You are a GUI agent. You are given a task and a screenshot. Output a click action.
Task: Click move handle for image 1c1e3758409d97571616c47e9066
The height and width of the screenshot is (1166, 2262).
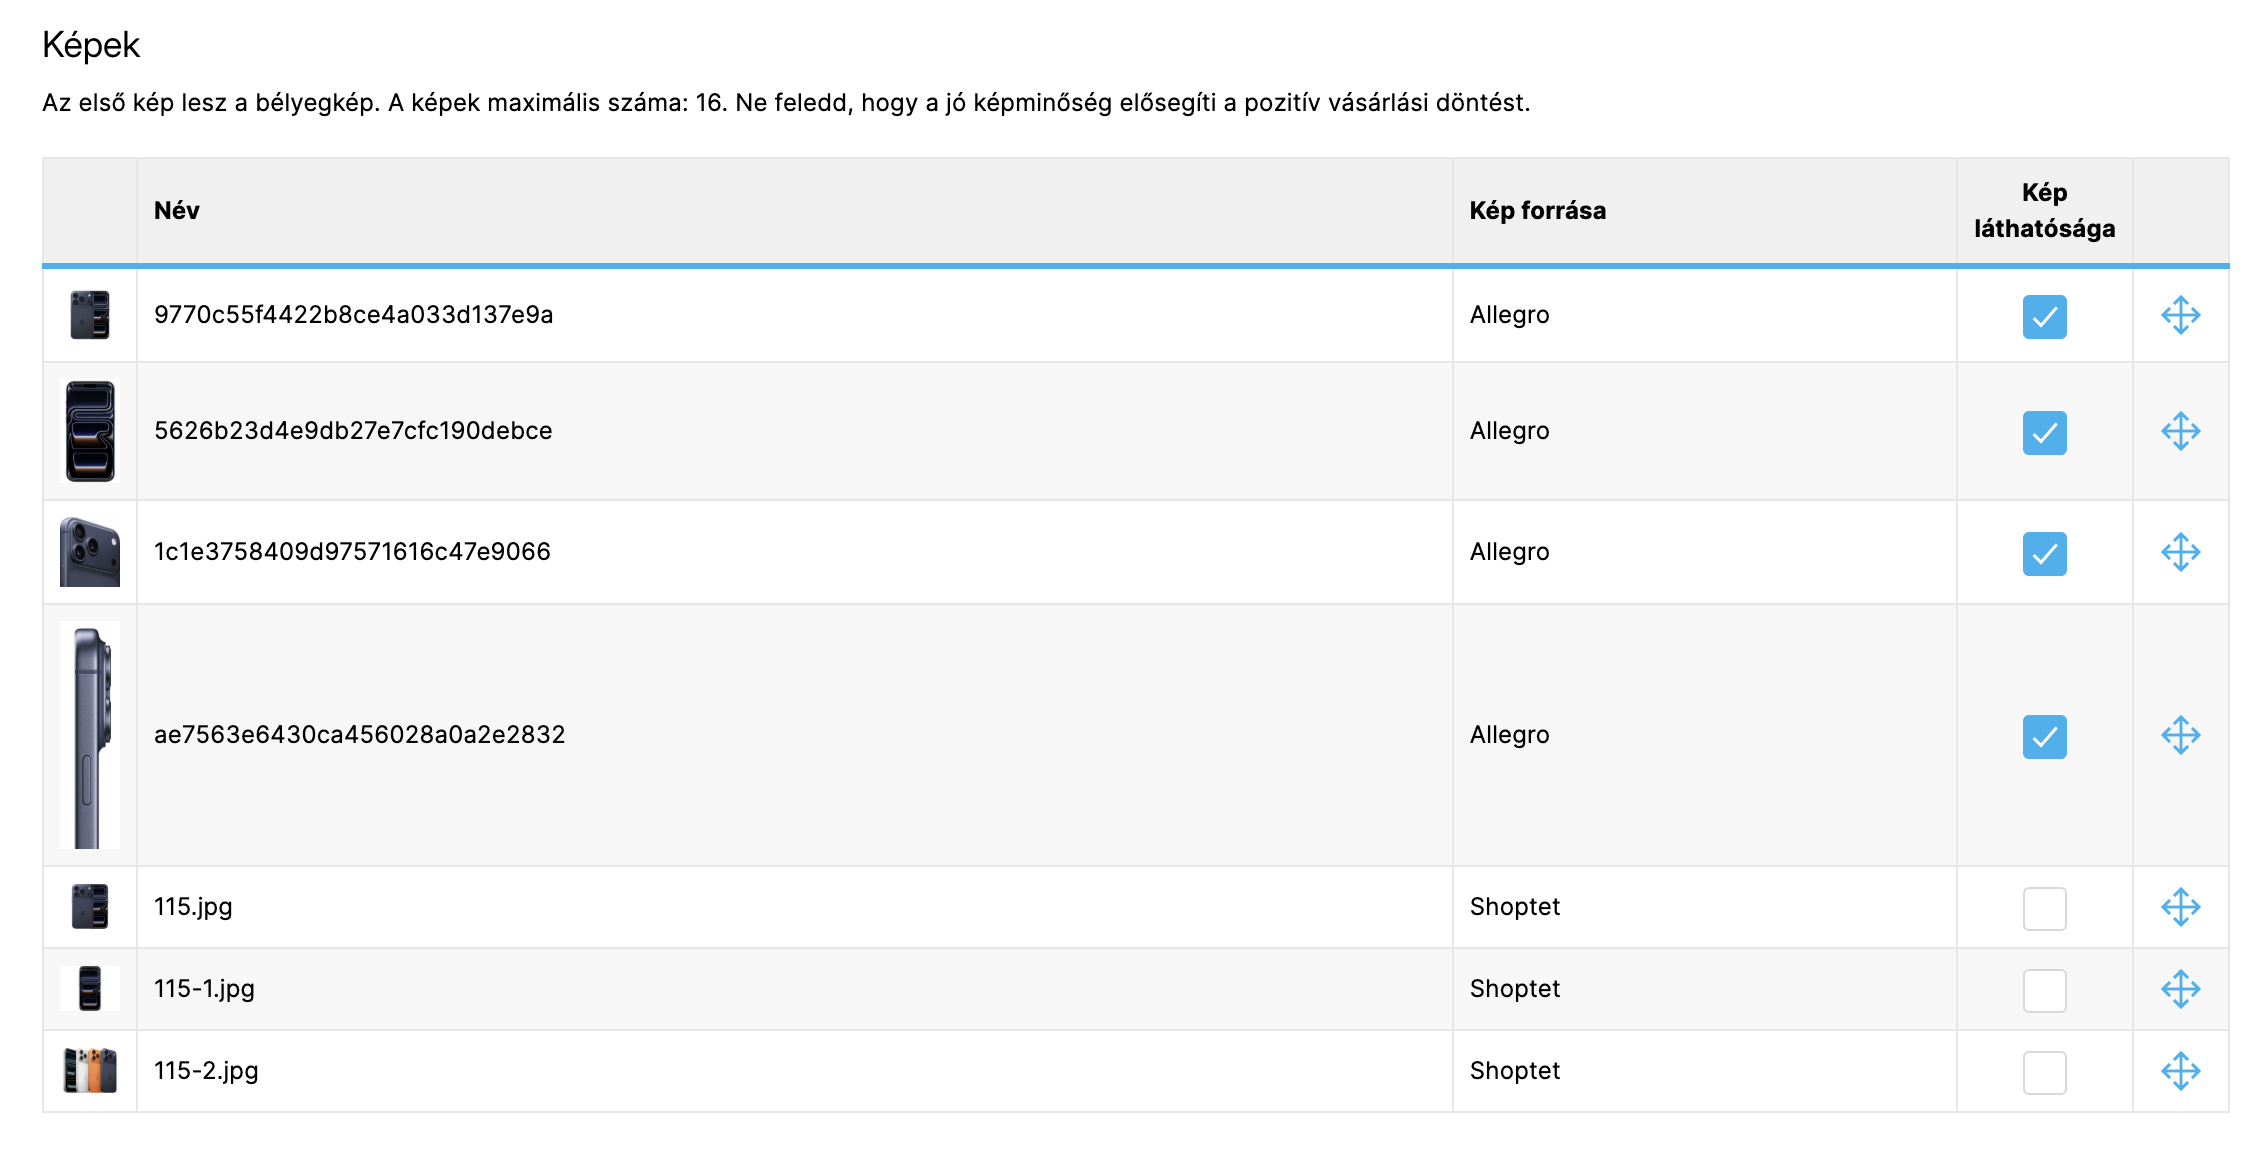click(x=2180, y=552)
